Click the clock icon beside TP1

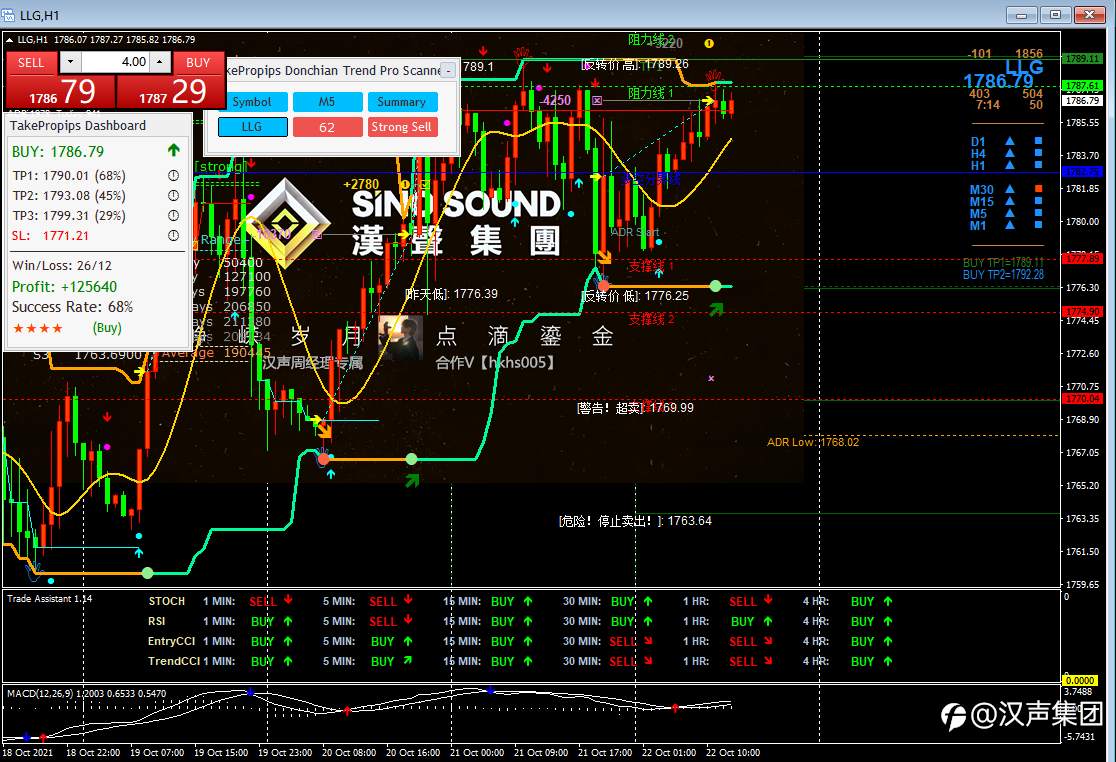click(173, 175)
